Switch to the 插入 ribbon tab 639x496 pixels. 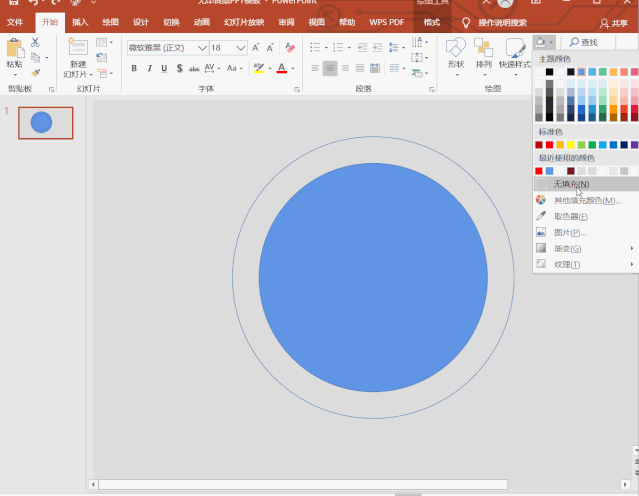click(x=80, y=22)
